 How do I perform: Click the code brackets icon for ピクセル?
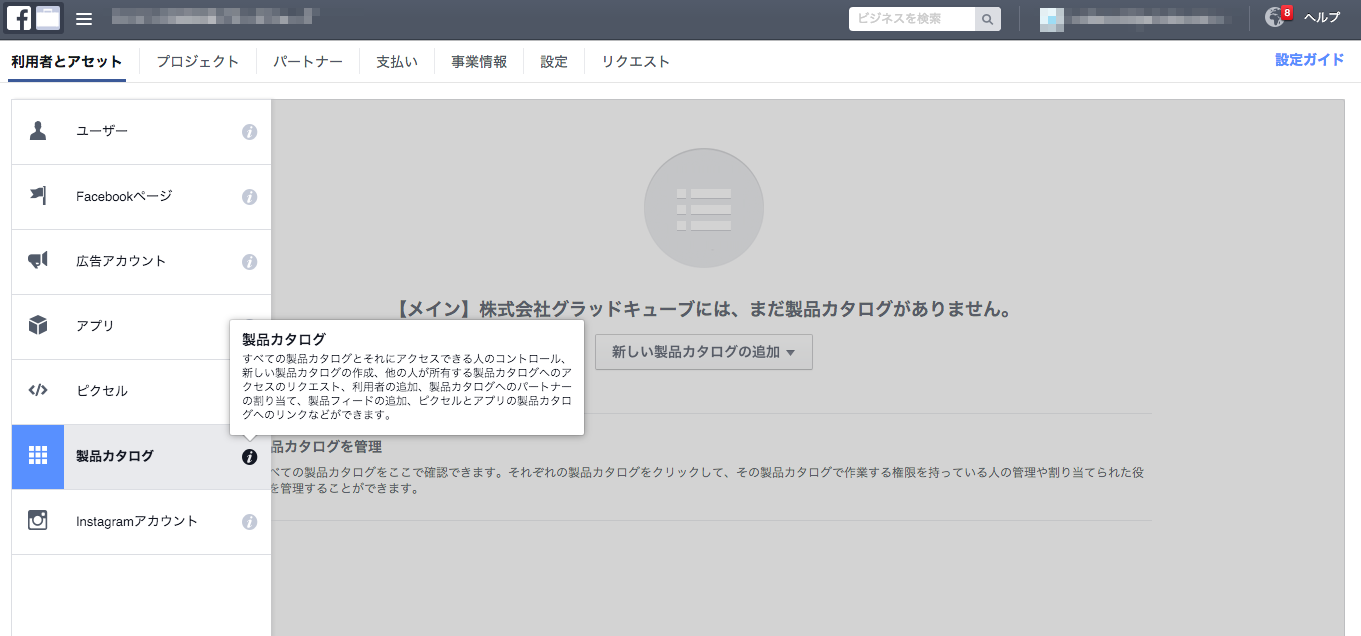click(38, 391)
